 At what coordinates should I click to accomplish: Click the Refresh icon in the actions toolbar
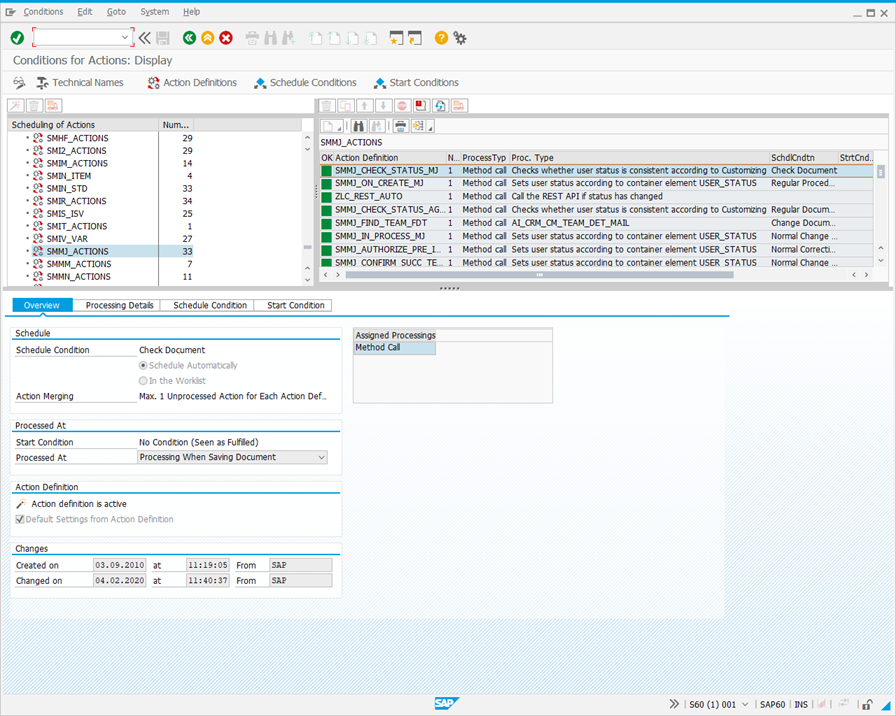point(441,105)
